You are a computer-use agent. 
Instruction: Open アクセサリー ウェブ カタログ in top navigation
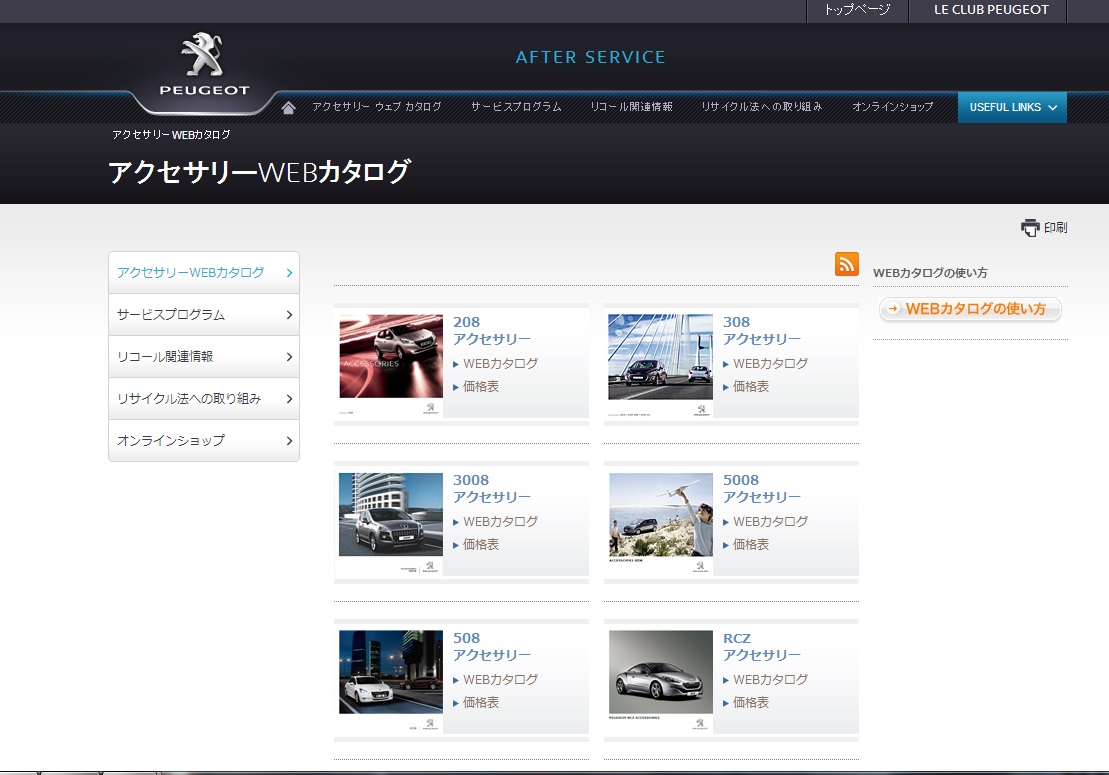point(377,107)
